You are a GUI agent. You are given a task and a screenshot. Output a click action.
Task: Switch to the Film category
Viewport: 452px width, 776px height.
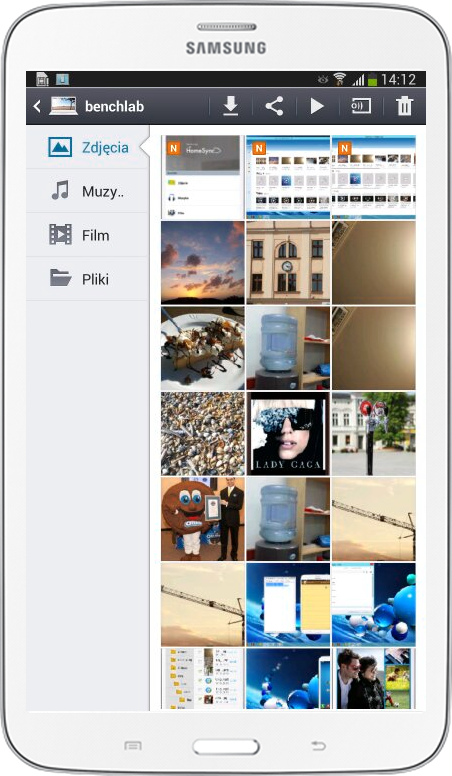click(88, 235)
